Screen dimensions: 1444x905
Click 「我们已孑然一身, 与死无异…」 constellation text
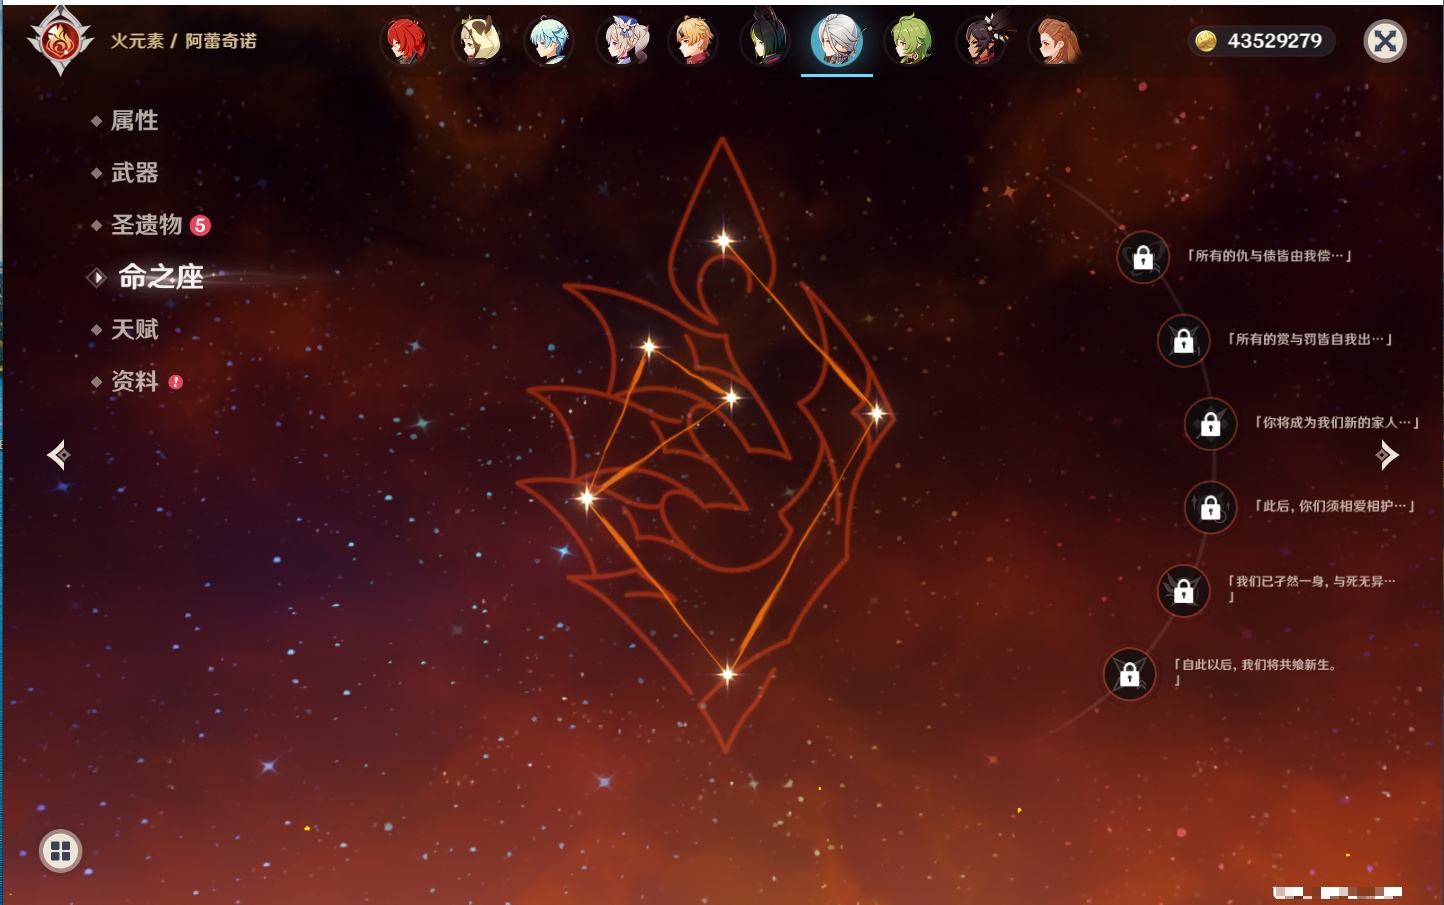click(x=1310, y=583)
